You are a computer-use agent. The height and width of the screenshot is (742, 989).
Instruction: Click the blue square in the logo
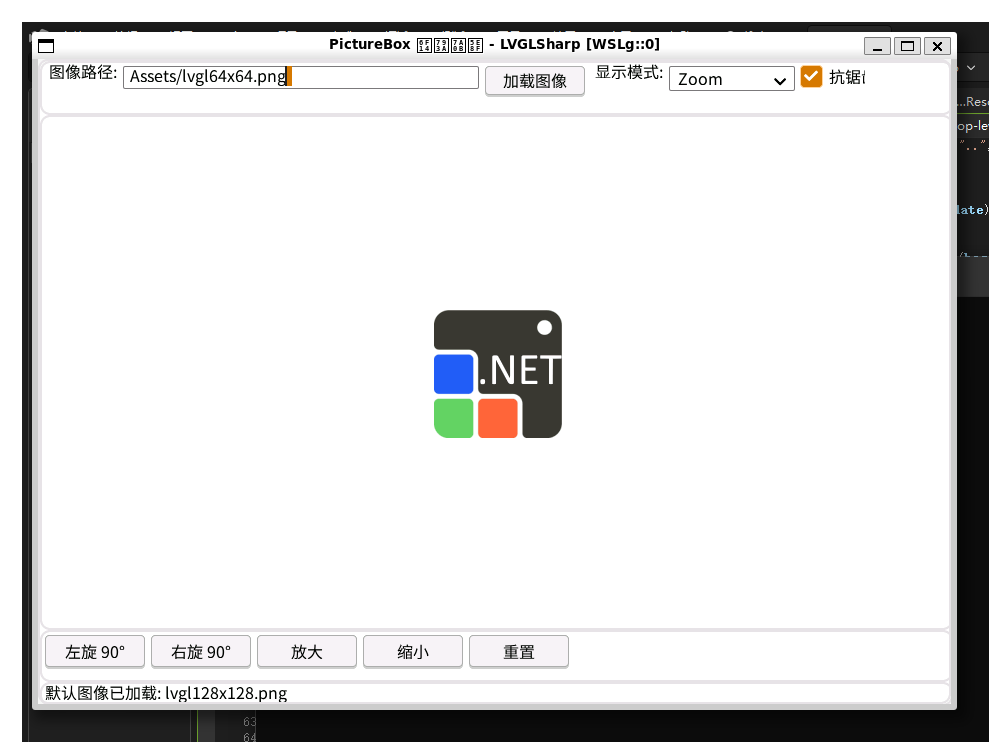[453, 374]
